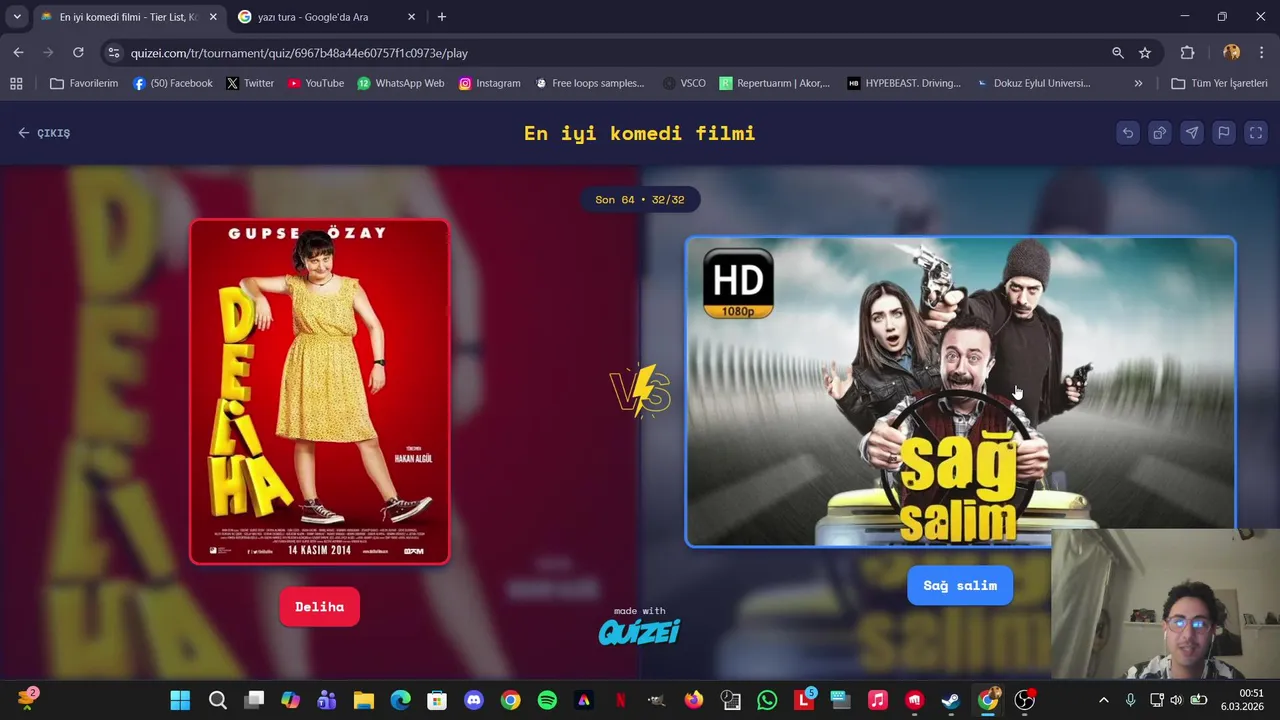This screenshot has width=1280, height=720.
Task: Open the Chrome profile avatar
Action: [x=1231, y=53]
